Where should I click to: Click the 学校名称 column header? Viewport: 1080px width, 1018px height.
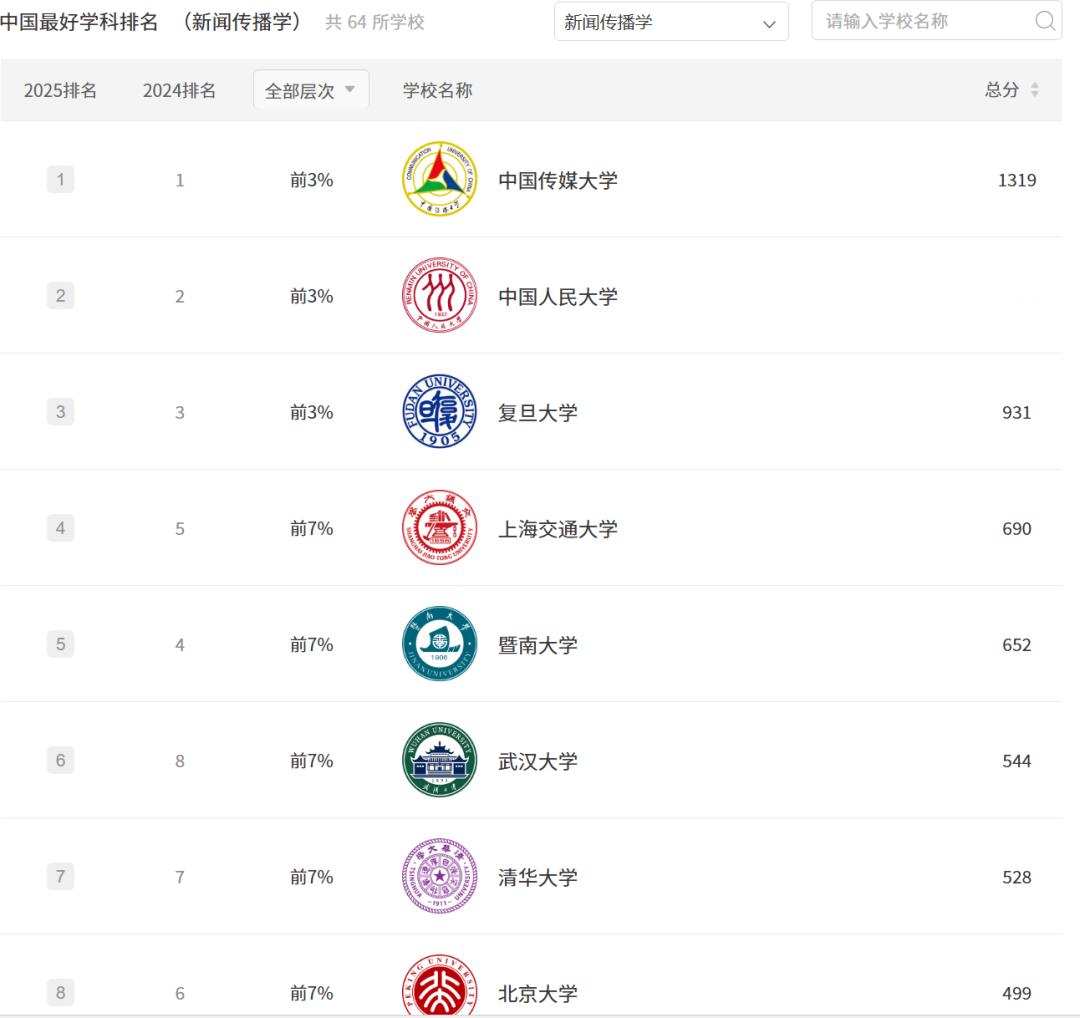(437, 90)
